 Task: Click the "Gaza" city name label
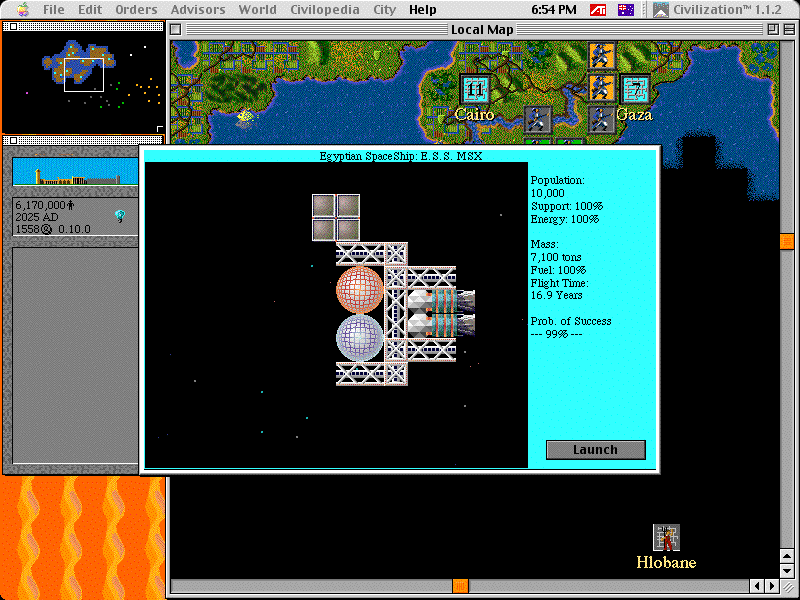click(634, 114)
